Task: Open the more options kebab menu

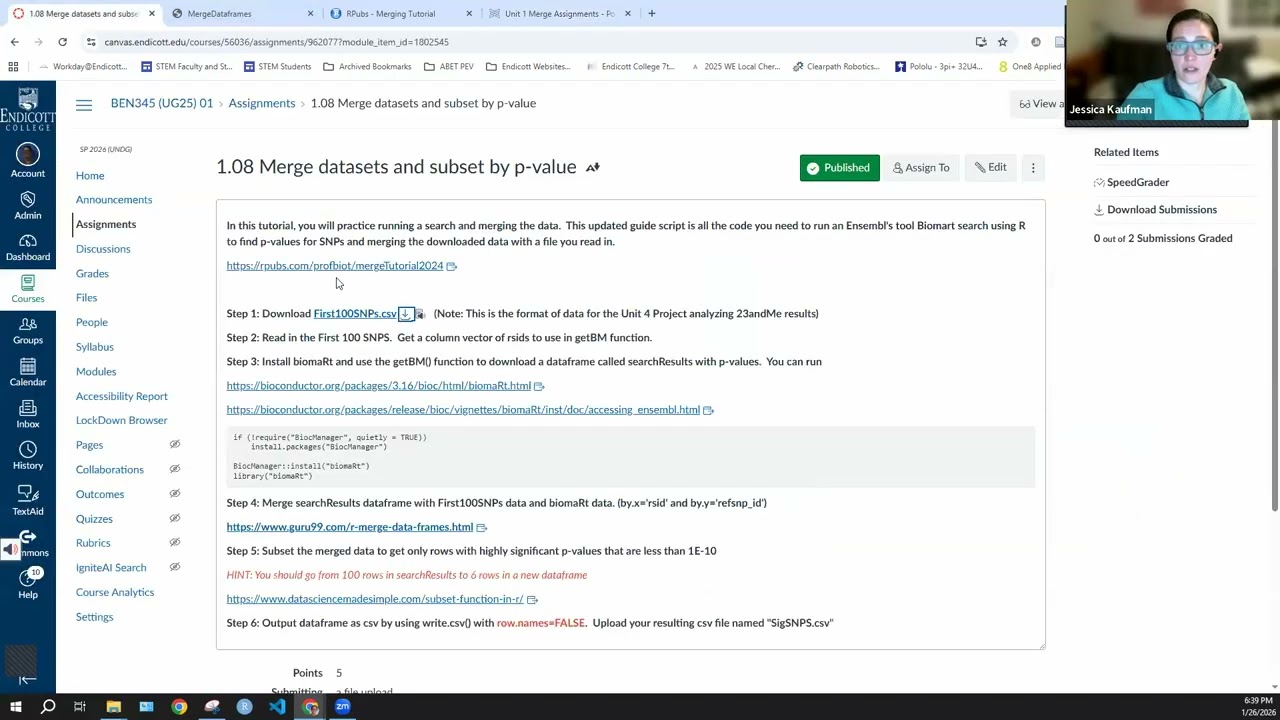Action: click(x=1033, y=168)
